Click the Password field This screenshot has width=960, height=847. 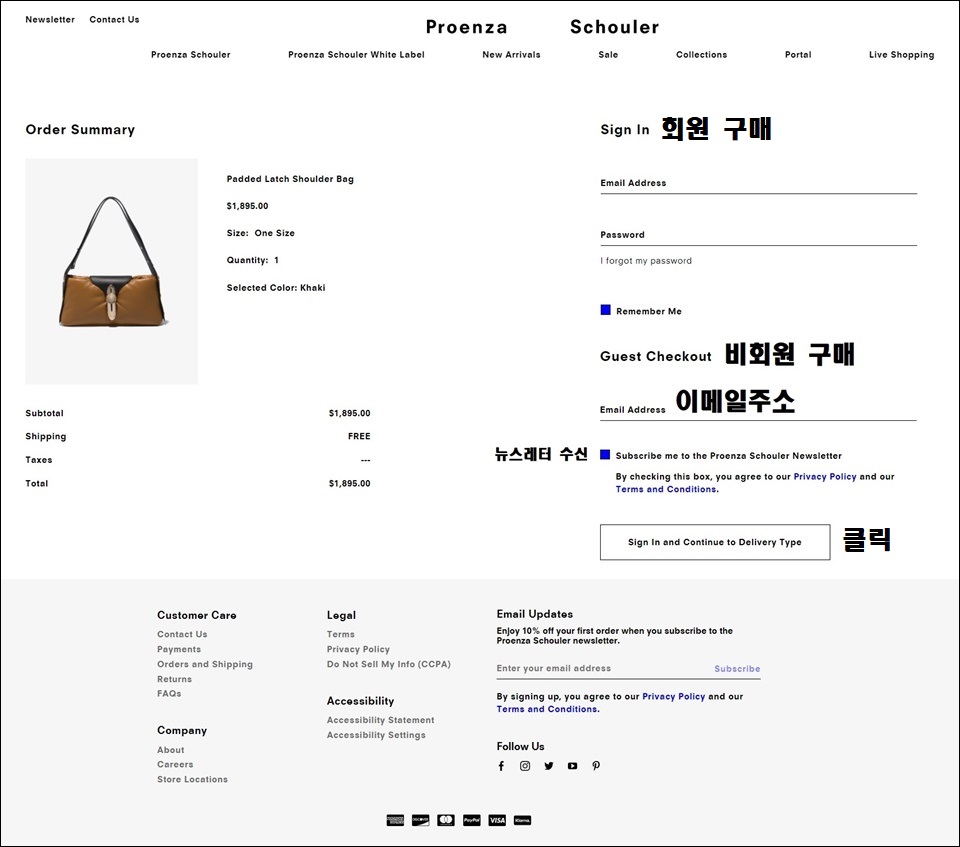tap(759, 235)
